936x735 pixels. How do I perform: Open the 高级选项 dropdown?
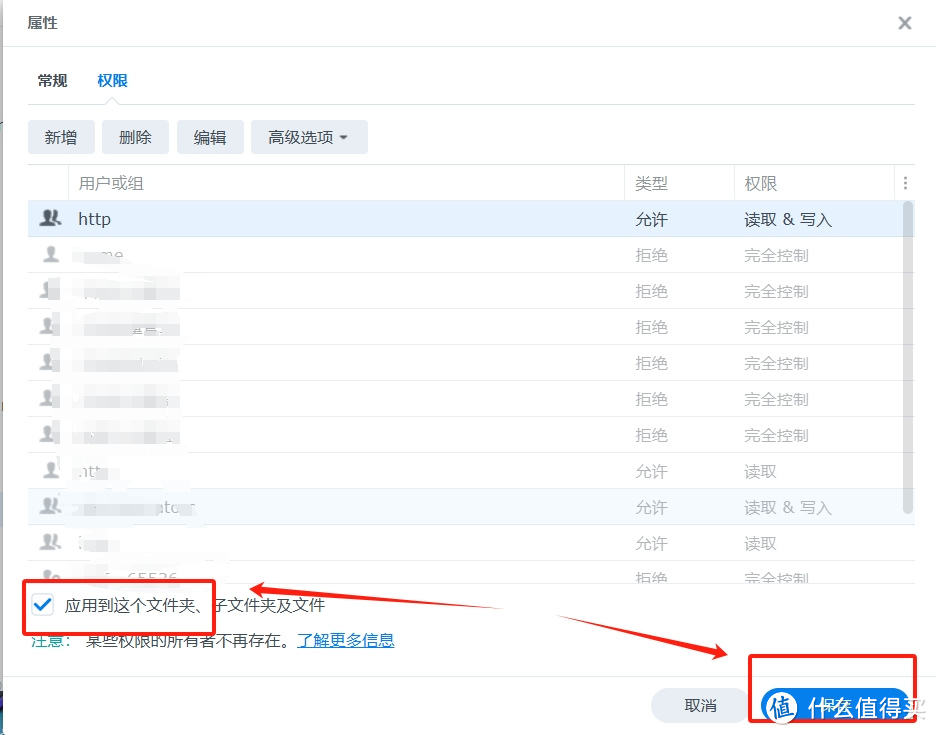307,137
